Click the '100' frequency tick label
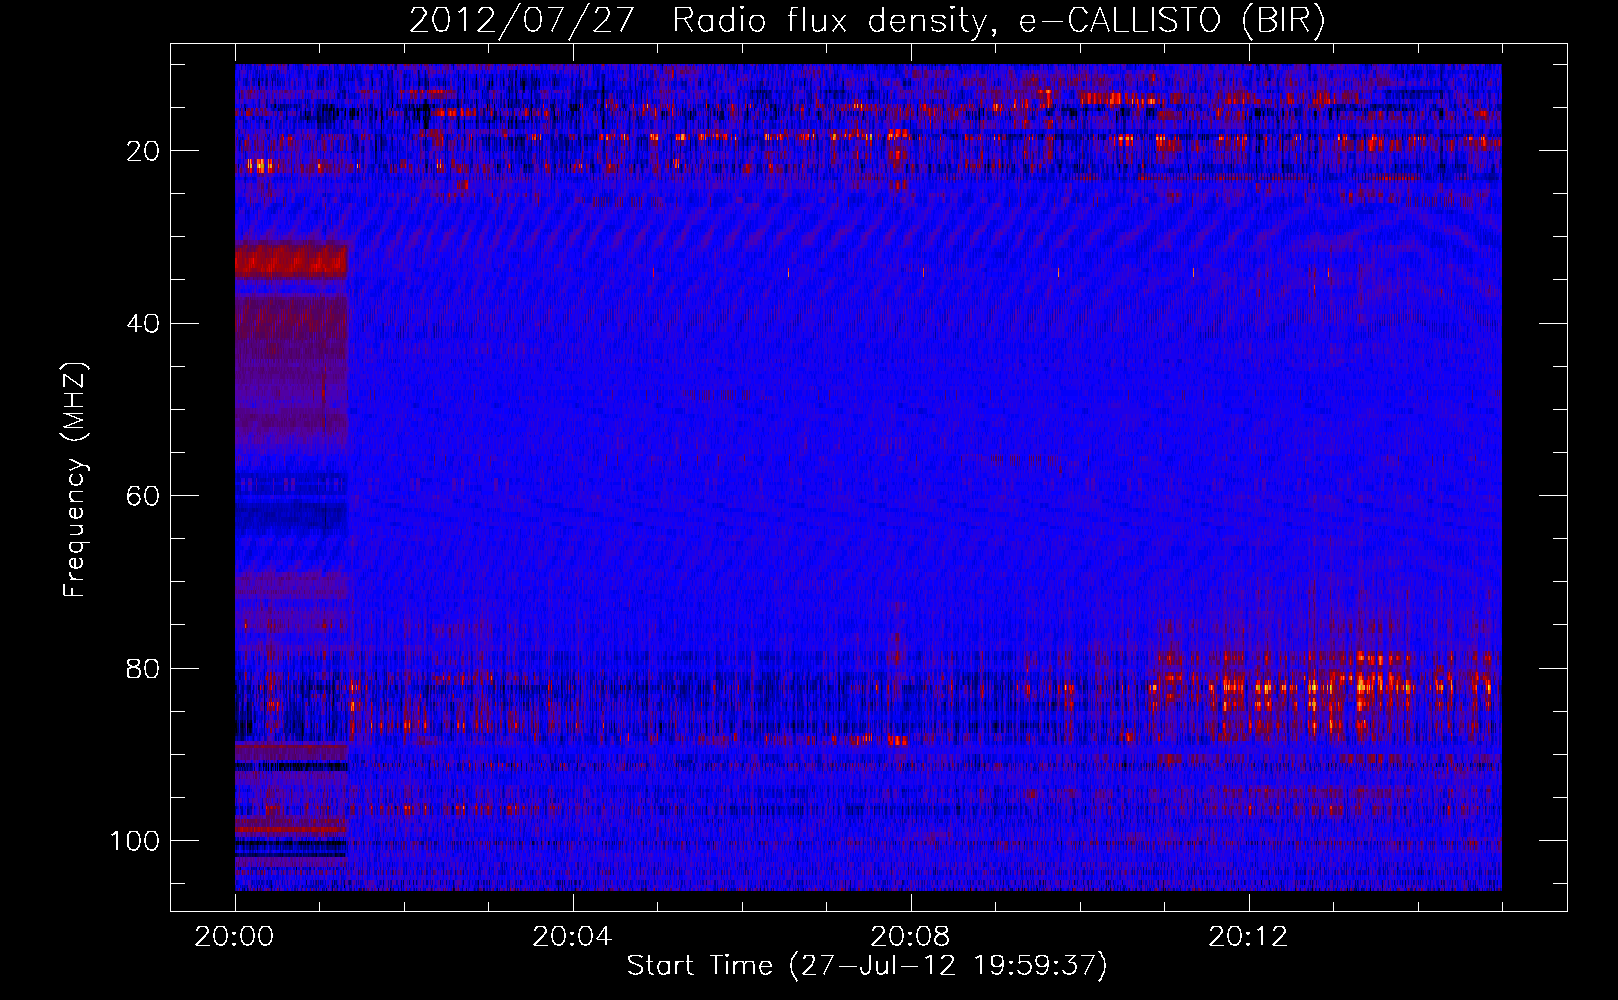This screenshot has height=1000, width=1618. coord(135,841)
